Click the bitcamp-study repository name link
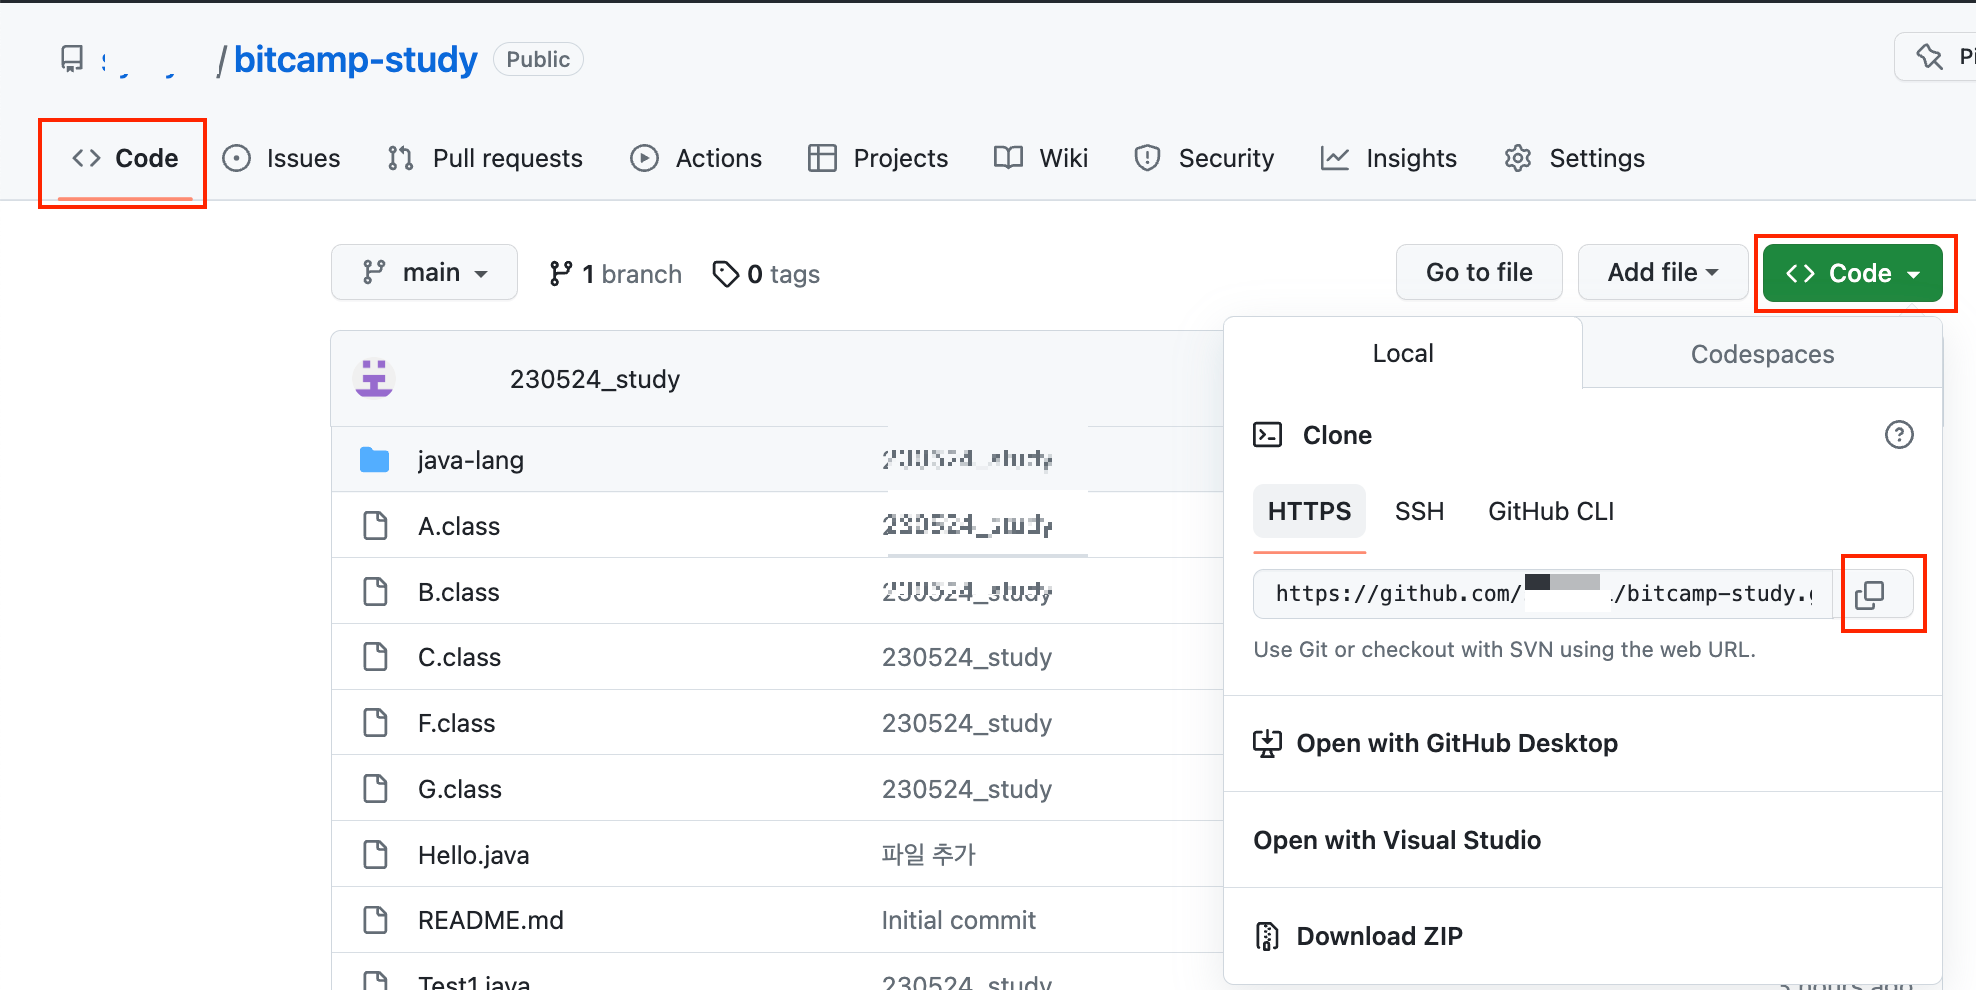The width and height of the screenshot is (1976, 990). pyautogui.click(x=355, y=60)
